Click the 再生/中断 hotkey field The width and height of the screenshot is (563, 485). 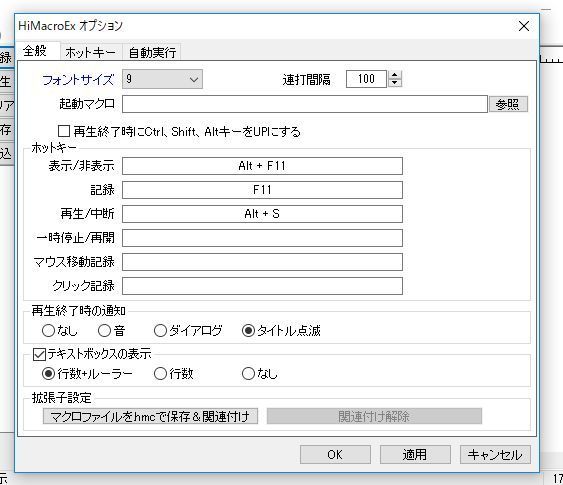[262, 214]
